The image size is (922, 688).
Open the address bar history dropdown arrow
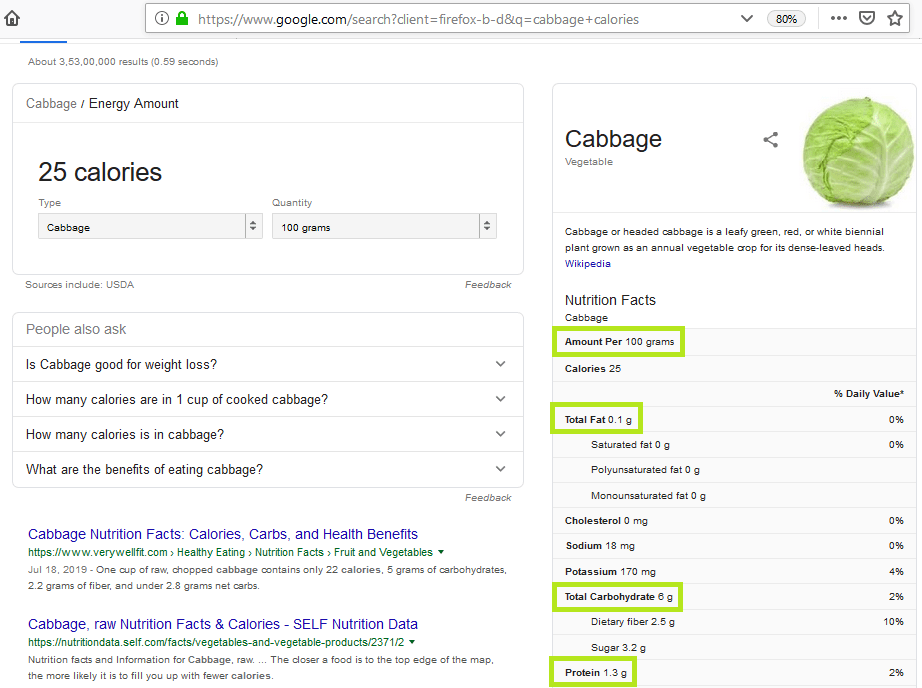pyautogui.click(x=747, y=18)
